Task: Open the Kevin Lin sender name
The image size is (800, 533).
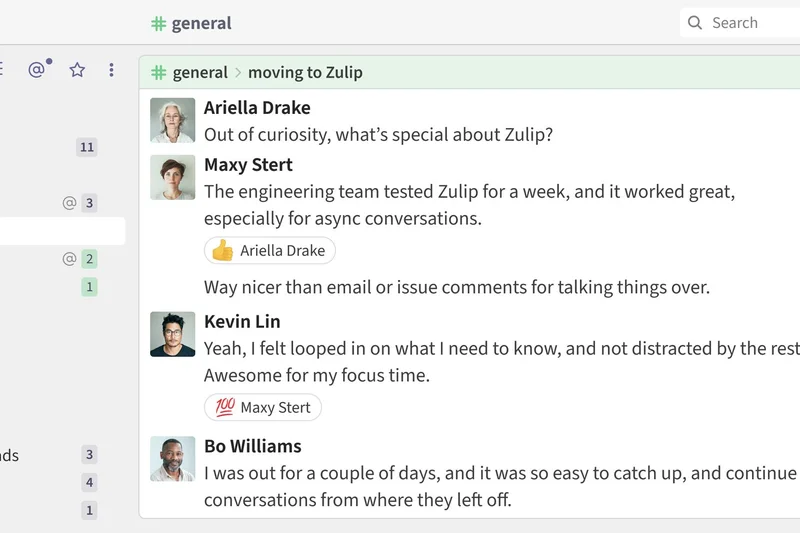Action: pos(242,321)
